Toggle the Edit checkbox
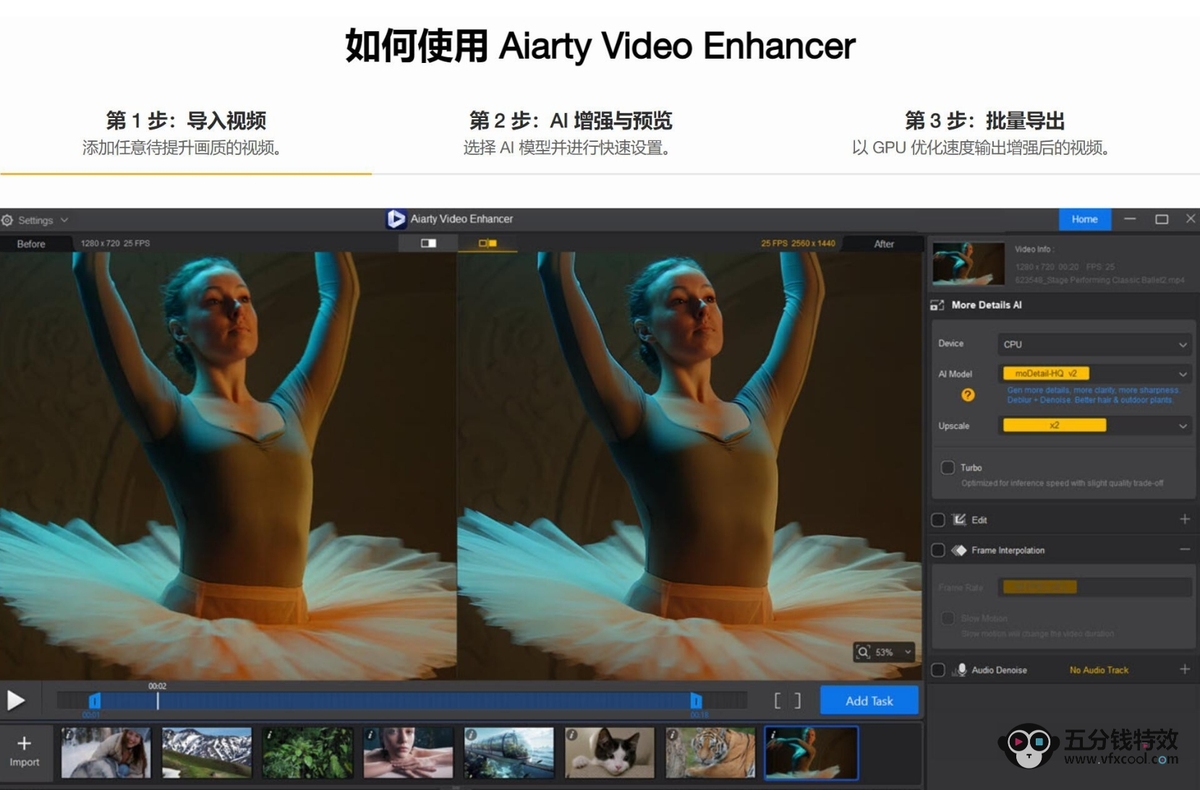The height and width of the screenshot is (790, 1200). (x=938, y=520)
